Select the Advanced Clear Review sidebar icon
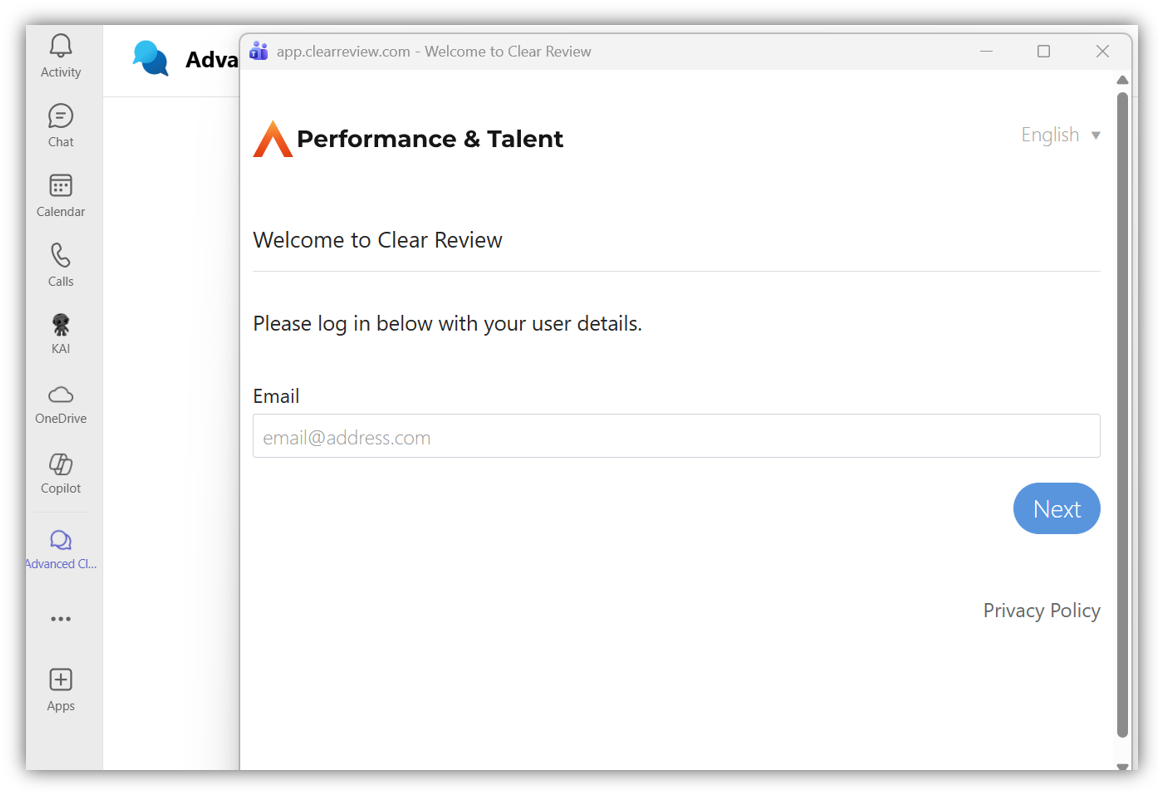This screenshot has width=1158, height=793. tap(61, 541)
